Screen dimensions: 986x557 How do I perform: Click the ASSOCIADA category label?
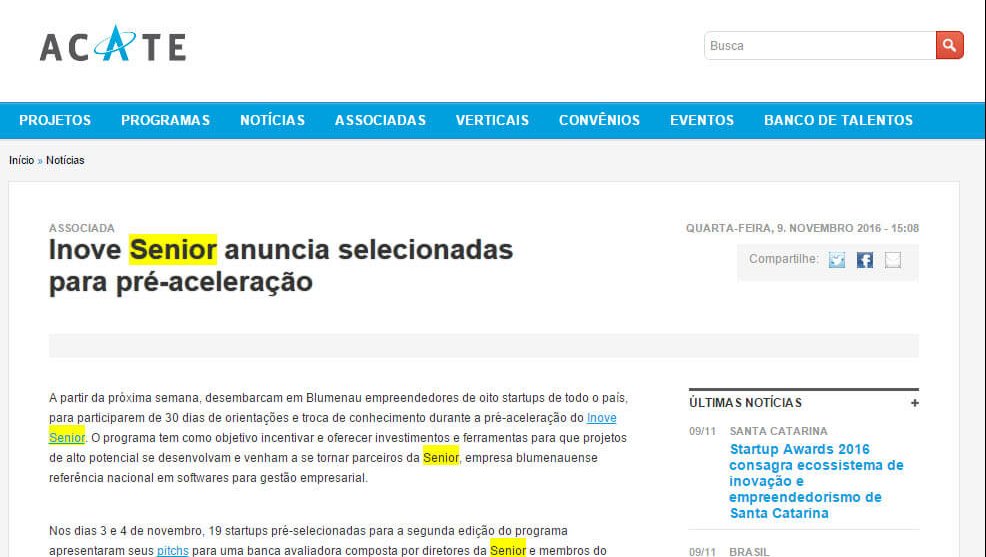(82, 228)
